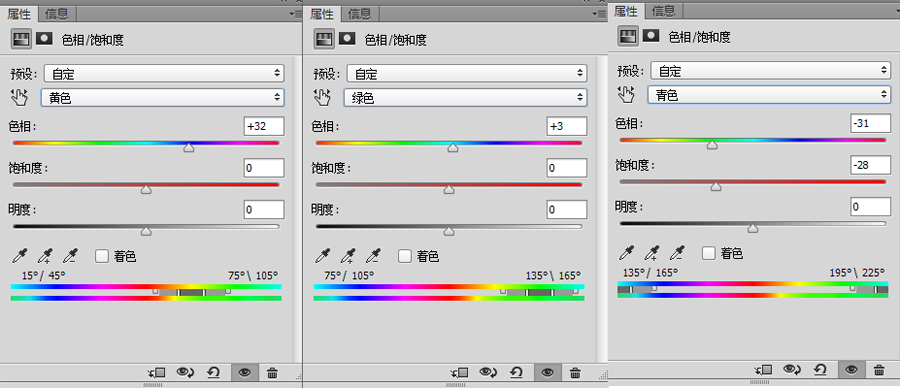Delete adjustment layer via trash in Yellow panel
Viewport: 900px width, 388px height.
(273, 373)
